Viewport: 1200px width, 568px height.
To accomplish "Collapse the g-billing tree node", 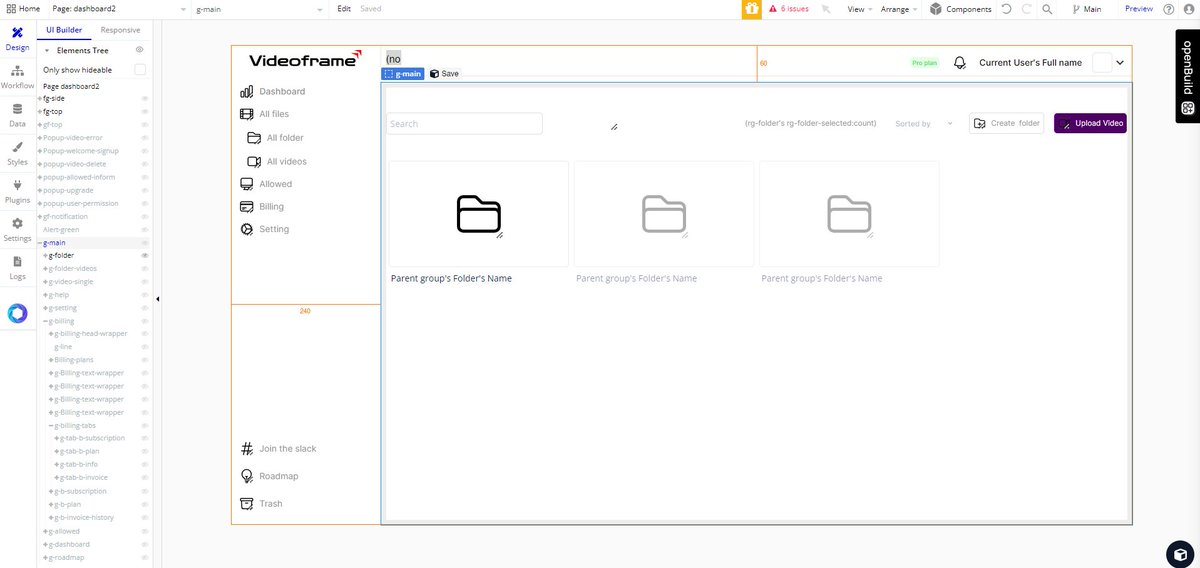I will click(45, 321).
